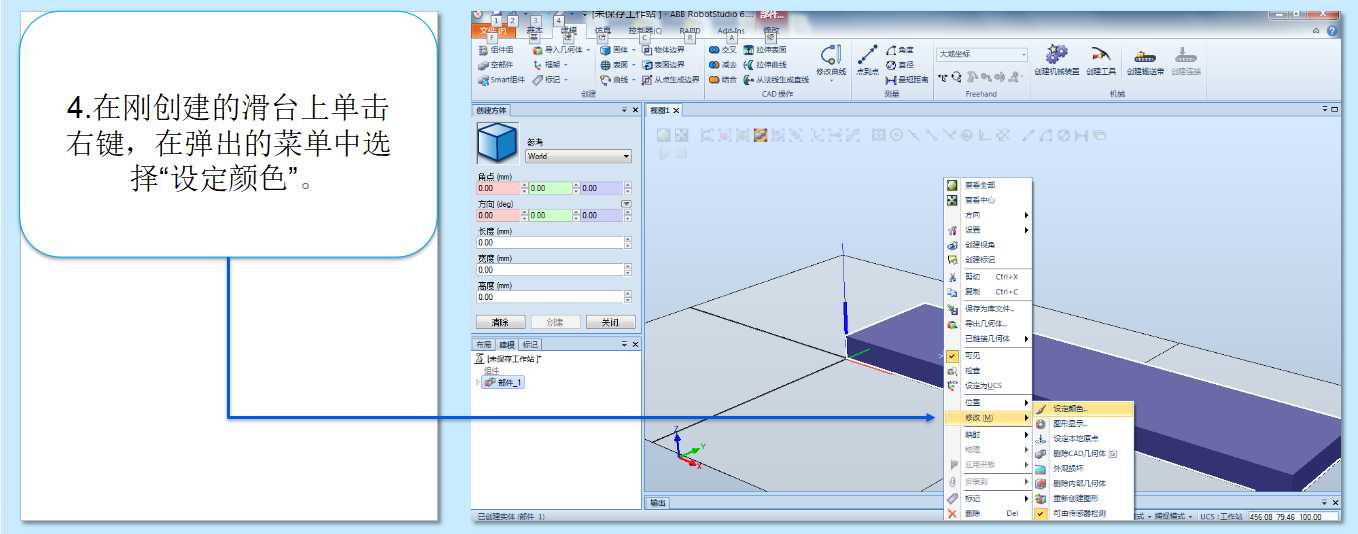This screenshot has height=534, width=1358.
Task: Click the 角度 measurement icon
Action: point(891,50)
